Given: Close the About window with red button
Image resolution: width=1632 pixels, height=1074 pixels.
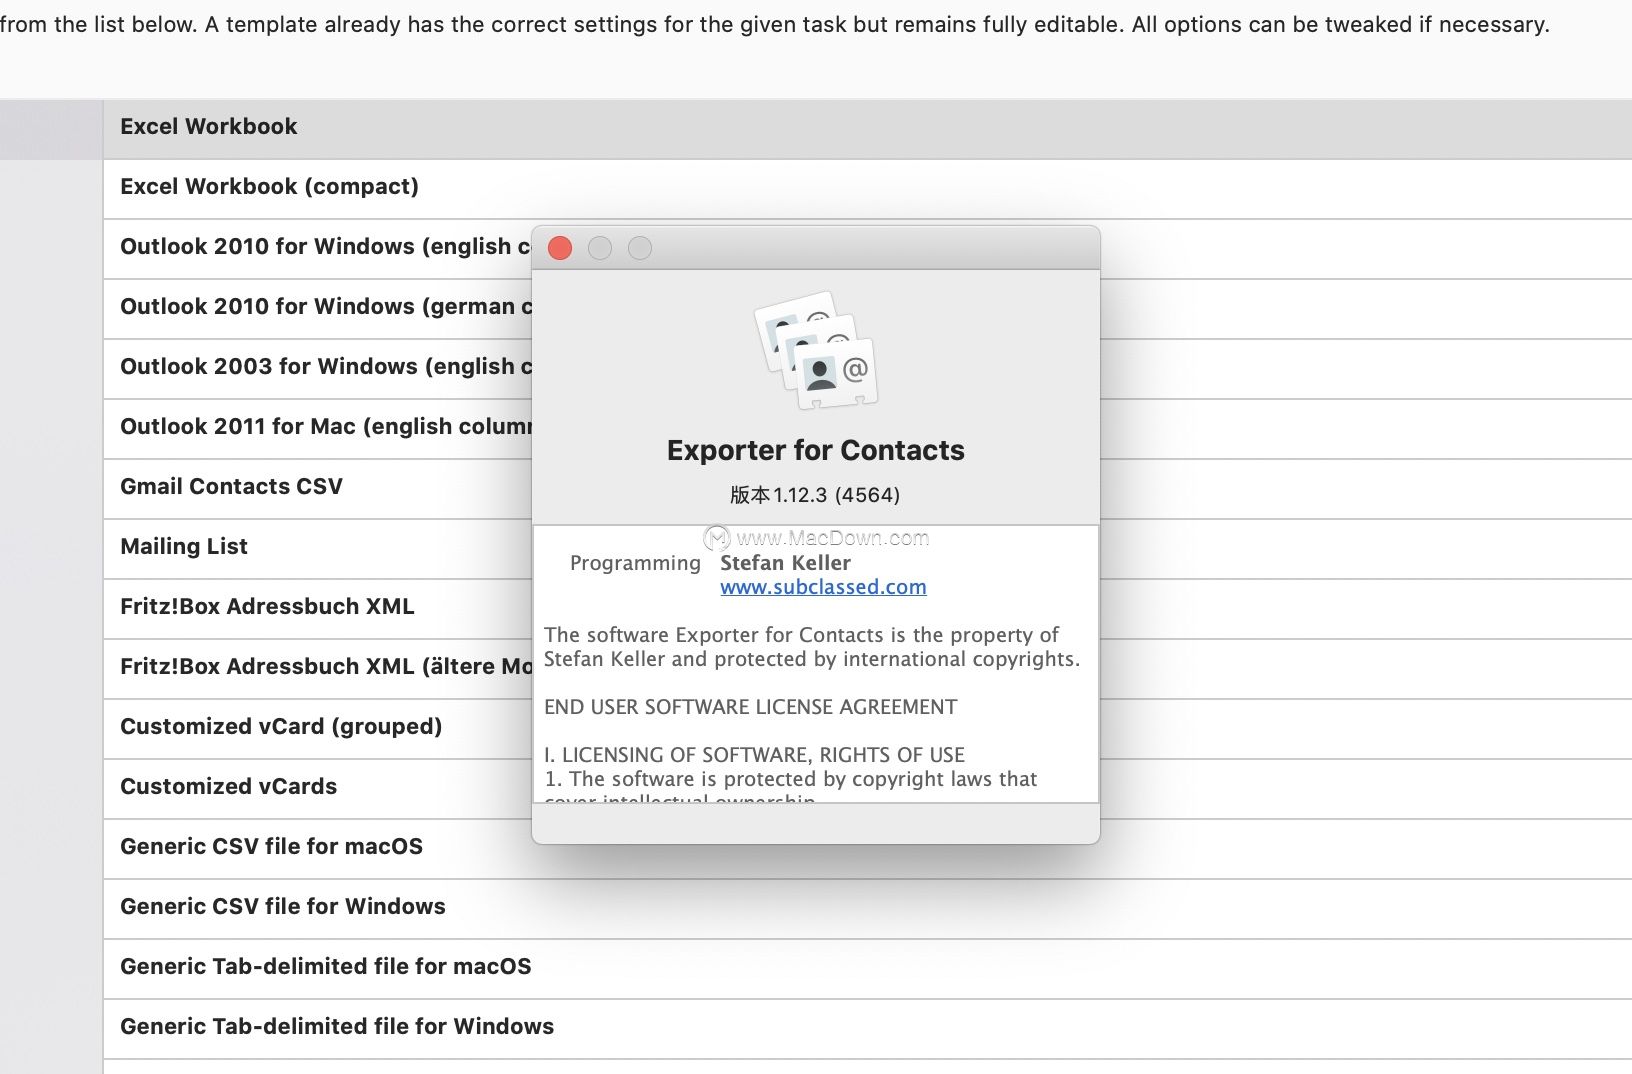Looking at the screenshot, I should [x=560, y=248].
